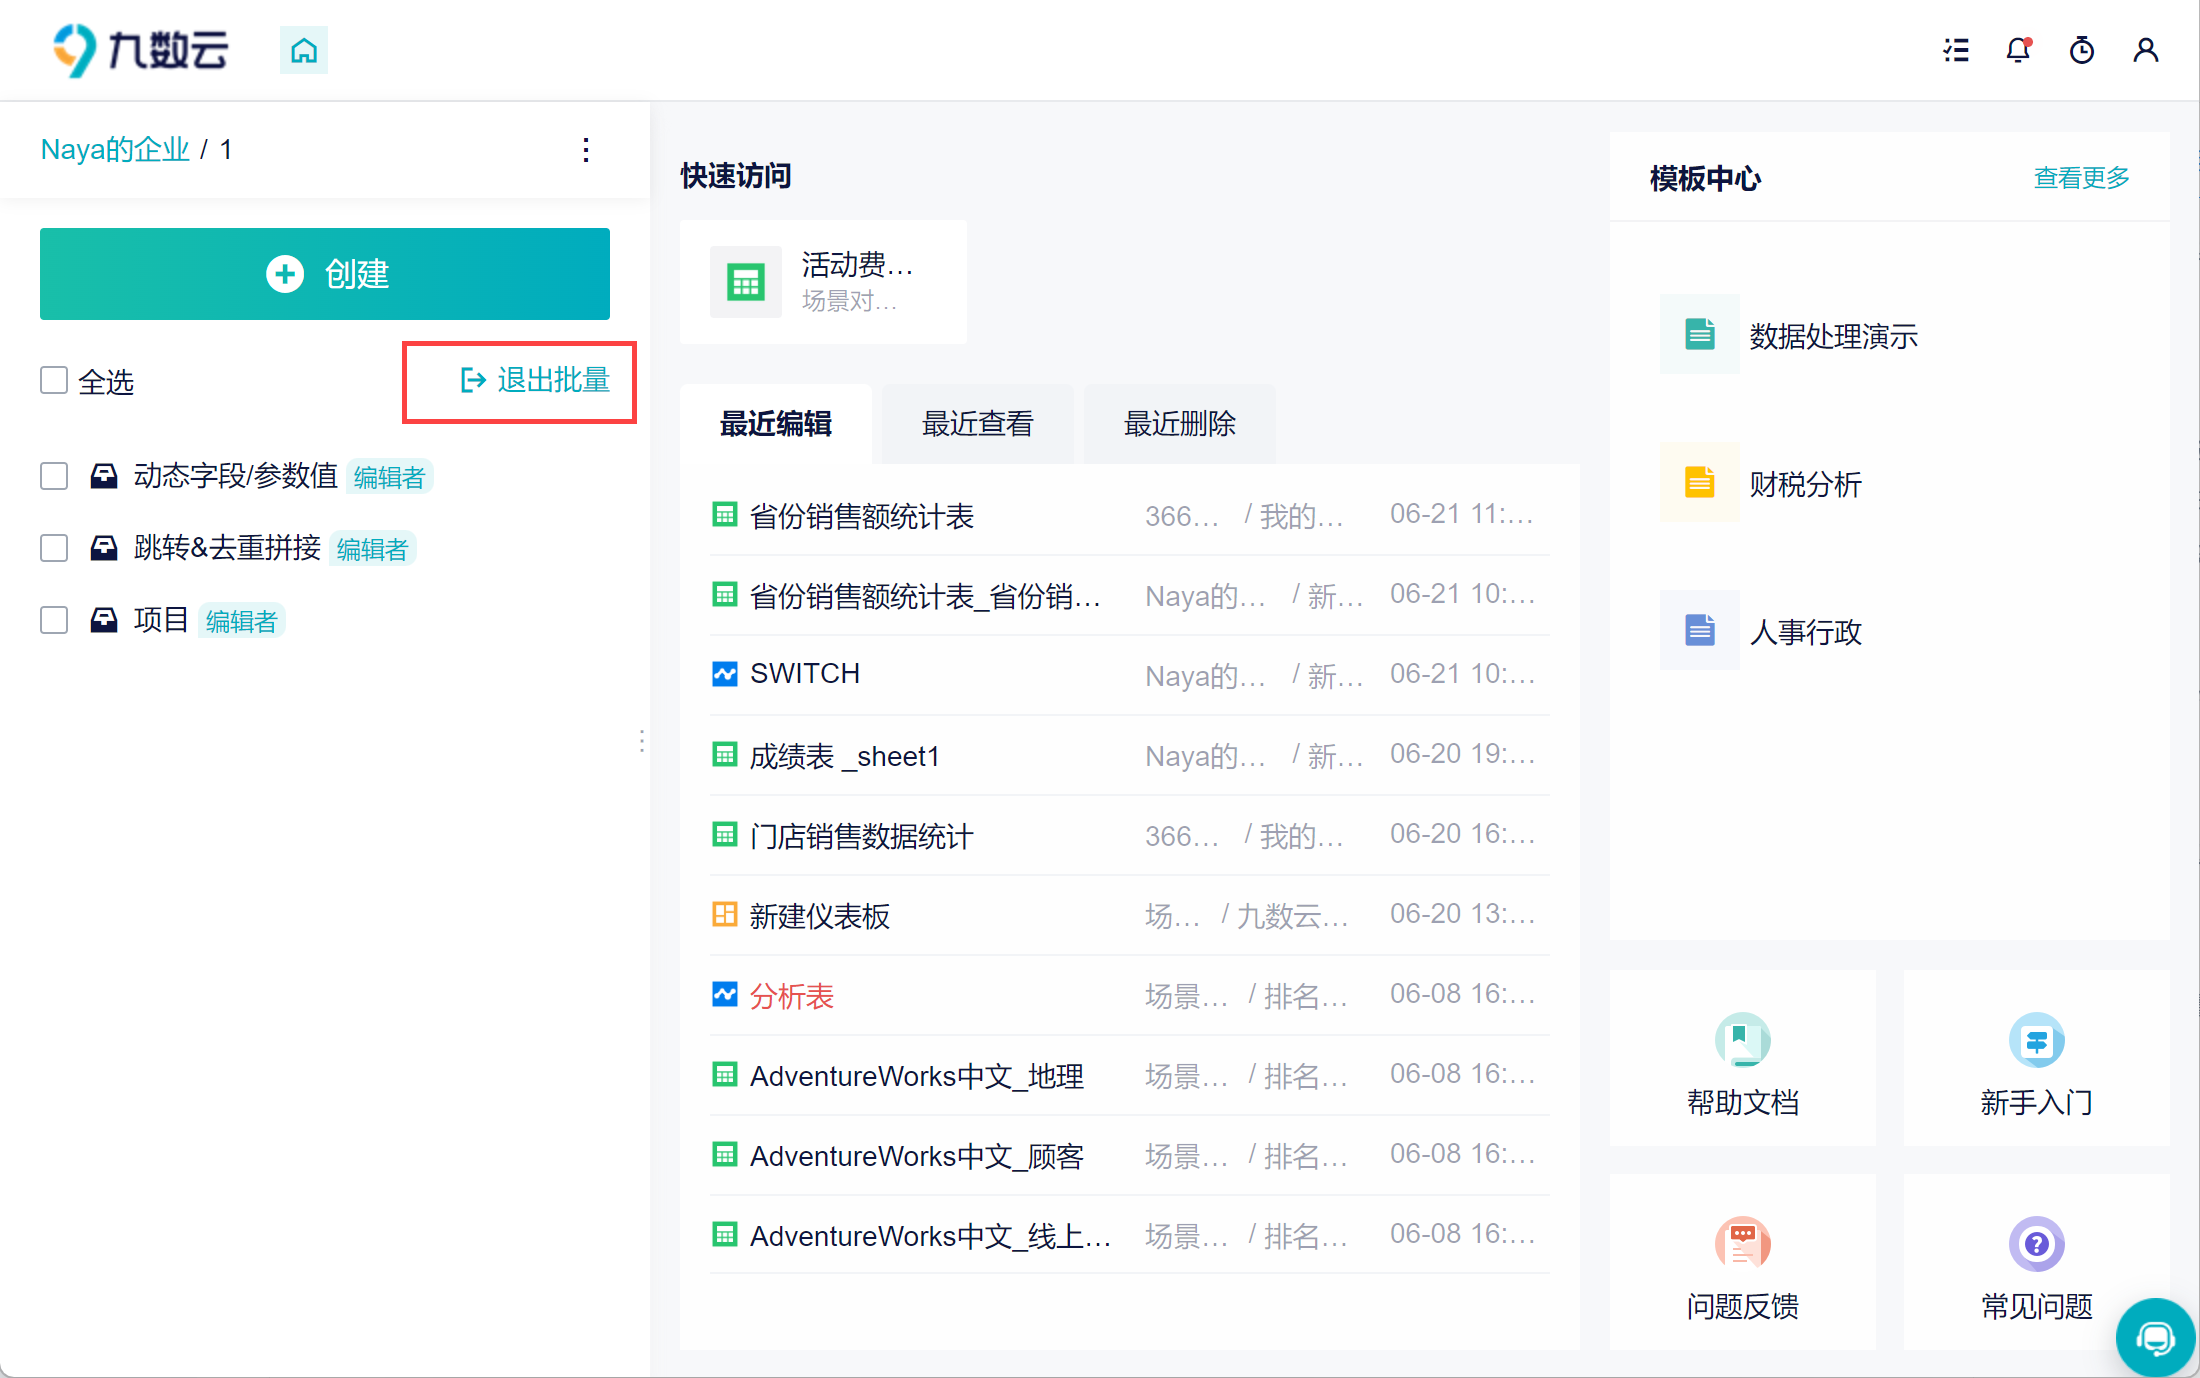Open the notifications bell

2019,50
